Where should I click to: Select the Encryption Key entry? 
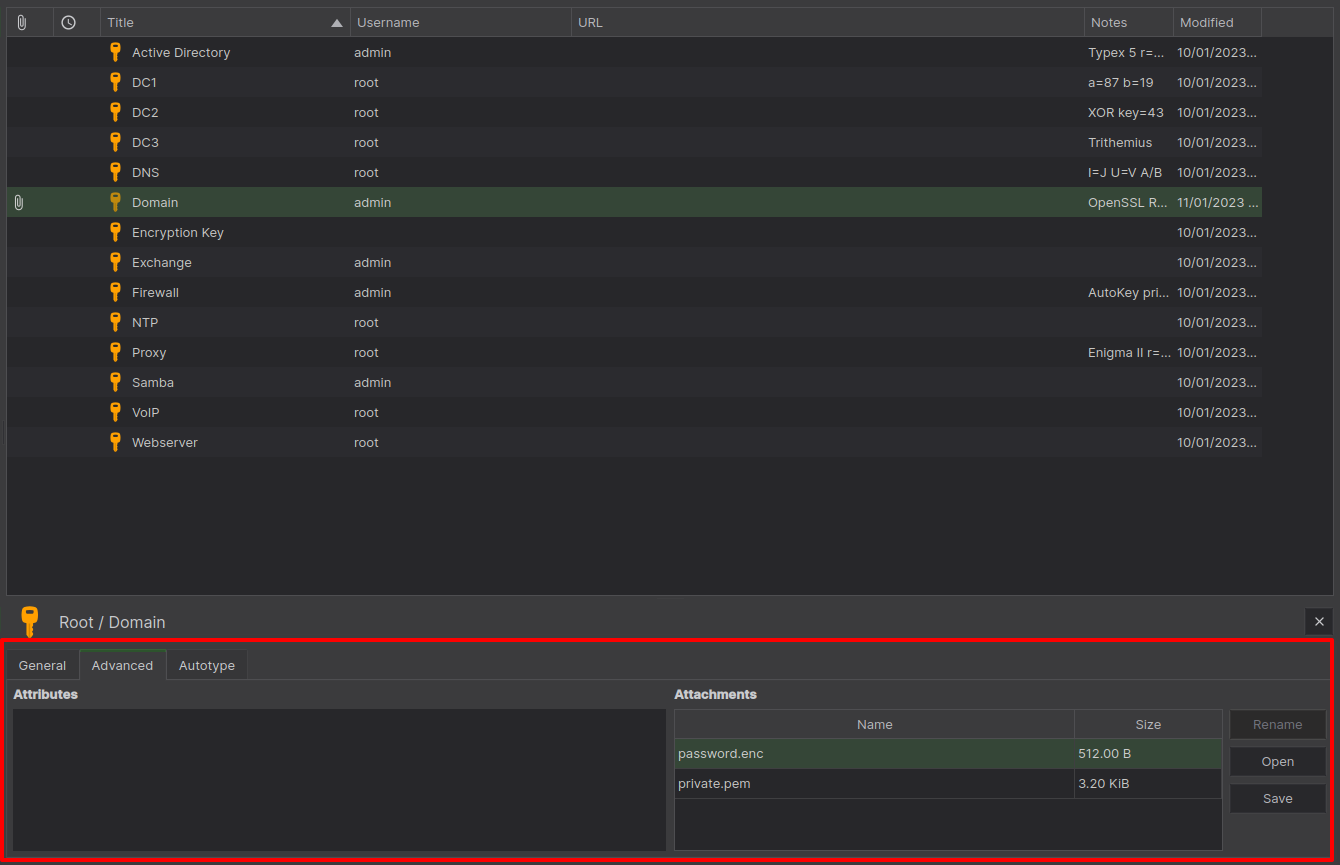click(x=178, y=232)
